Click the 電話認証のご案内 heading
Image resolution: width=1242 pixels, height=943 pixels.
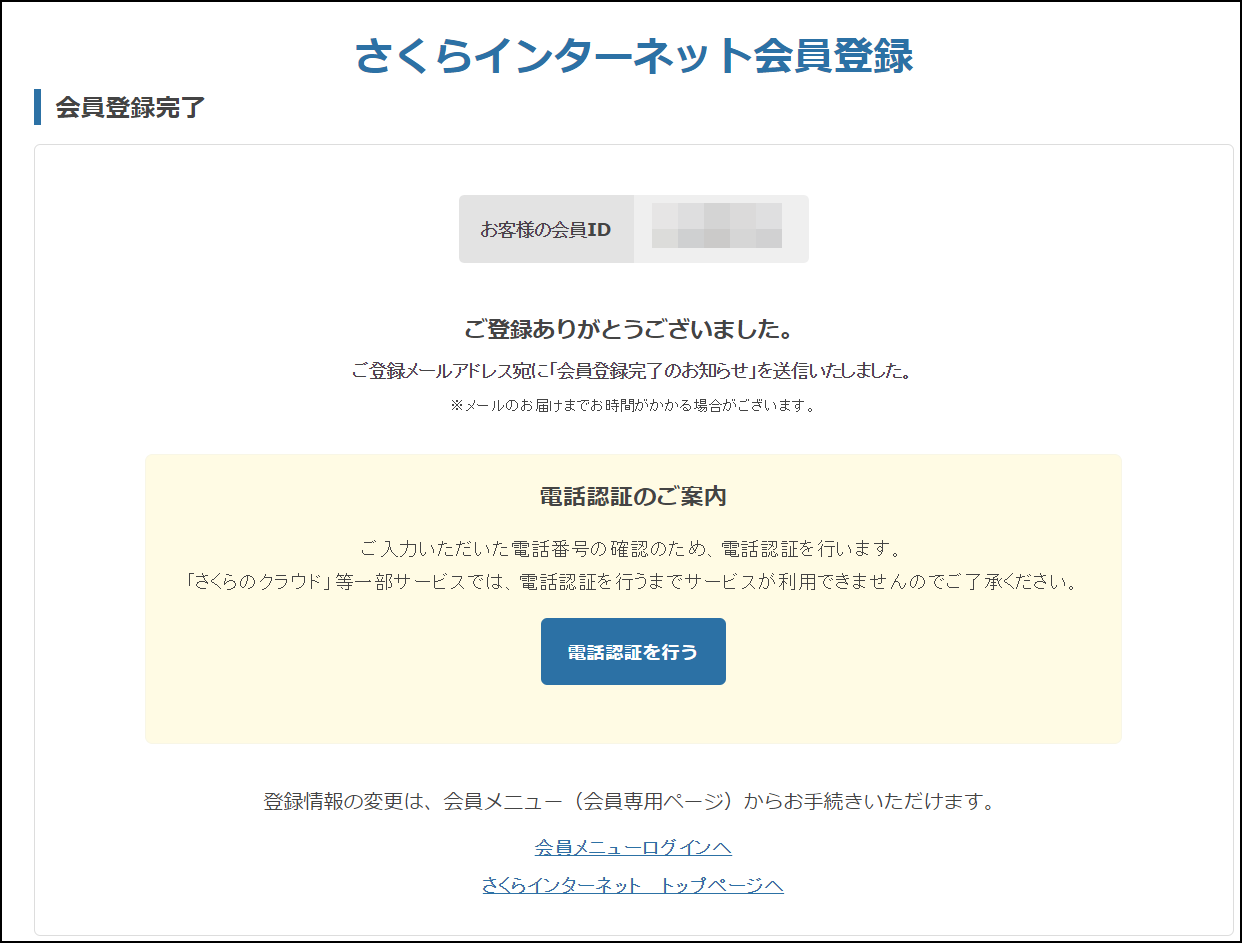pos(633,496)
